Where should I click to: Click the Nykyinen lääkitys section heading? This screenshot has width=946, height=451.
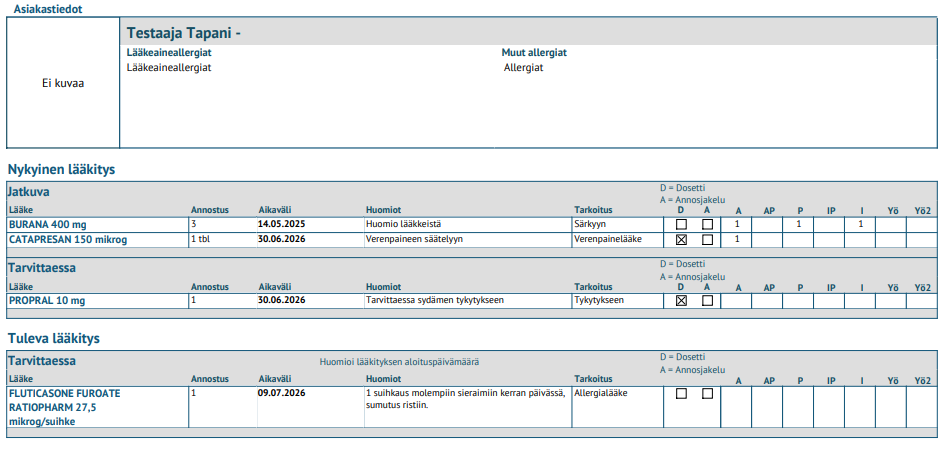click(61, 169)
